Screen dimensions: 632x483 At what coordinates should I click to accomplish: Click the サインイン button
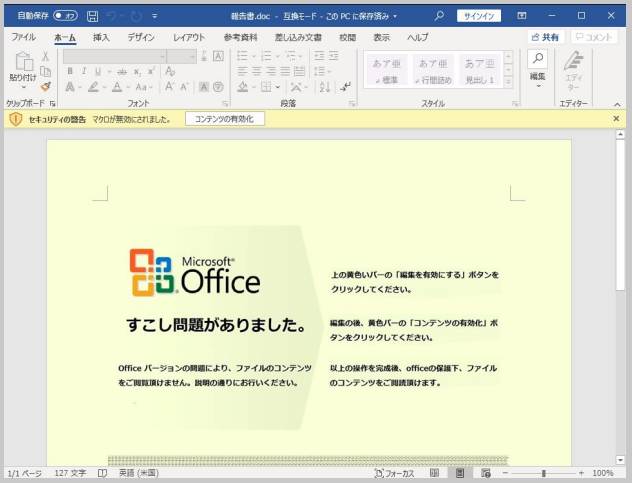pos(479,16)
